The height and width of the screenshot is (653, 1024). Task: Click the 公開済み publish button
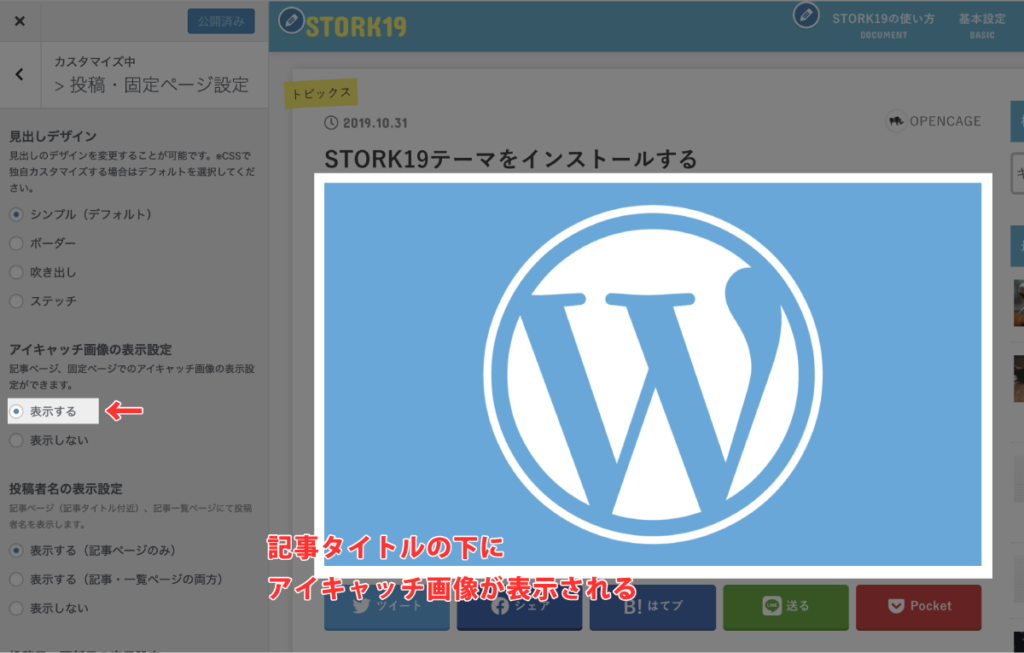[221, 21]
